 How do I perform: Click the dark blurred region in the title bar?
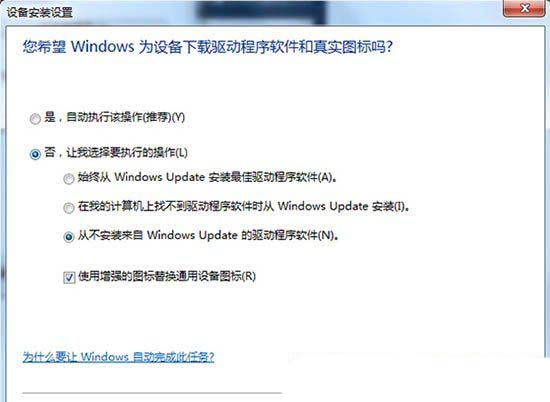261,11
